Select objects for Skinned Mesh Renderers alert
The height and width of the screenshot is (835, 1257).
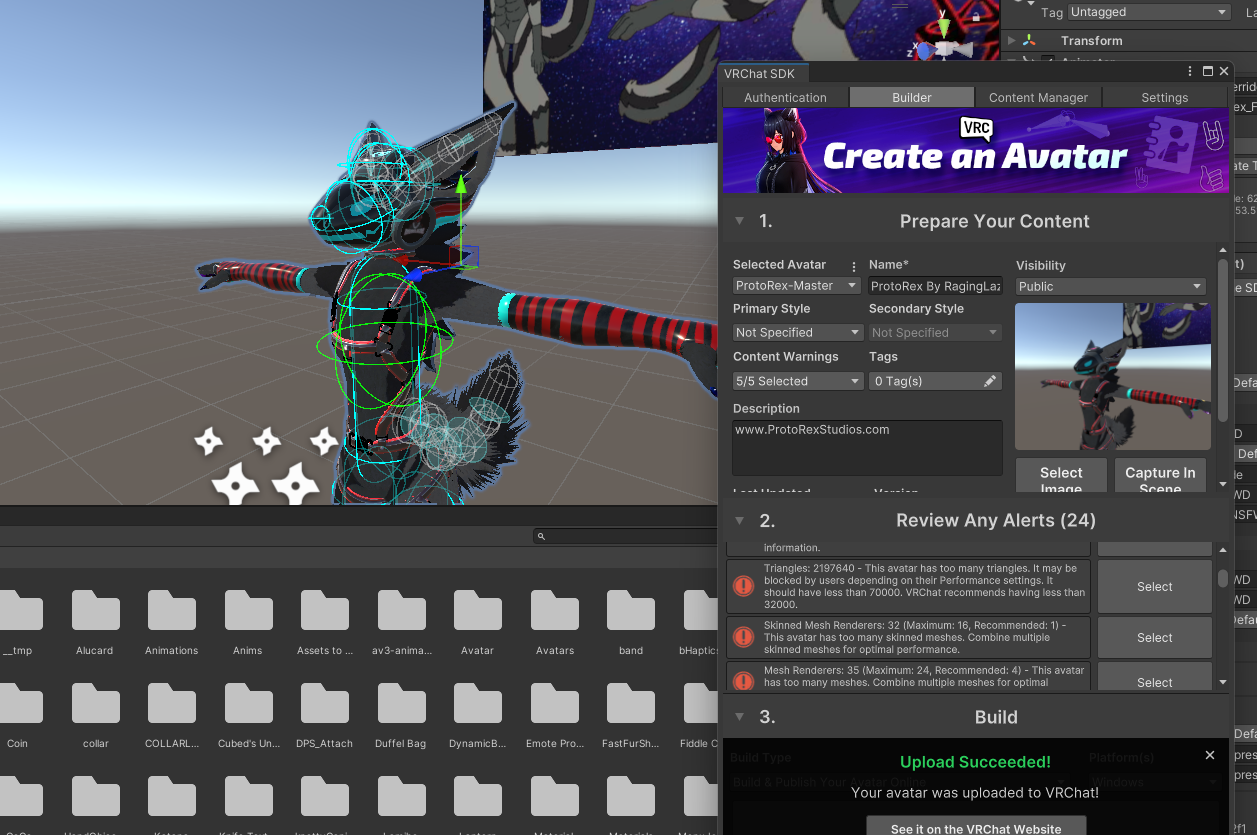(x=1154, y=637)
